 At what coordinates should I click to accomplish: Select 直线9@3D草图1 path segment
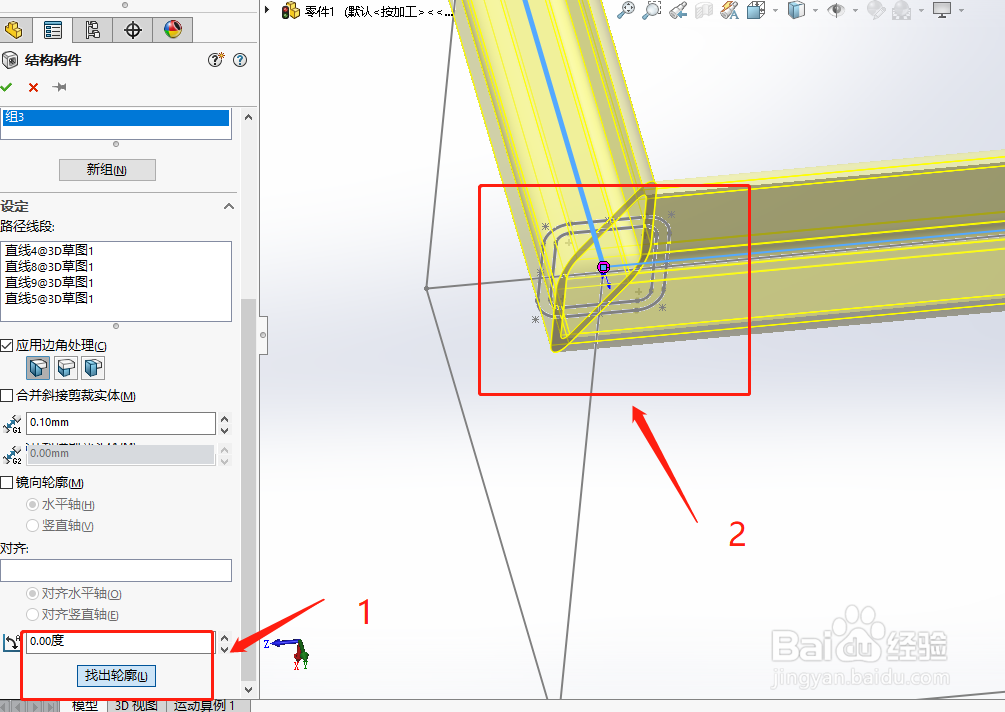49,283
